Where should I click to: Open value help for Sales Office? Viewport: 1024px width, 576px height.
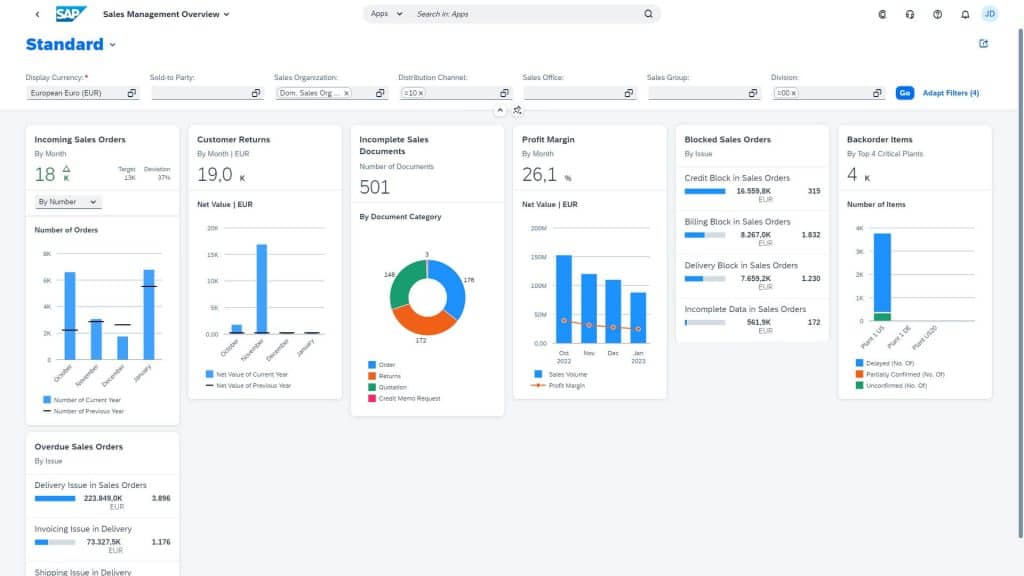(x=629, y=93)
